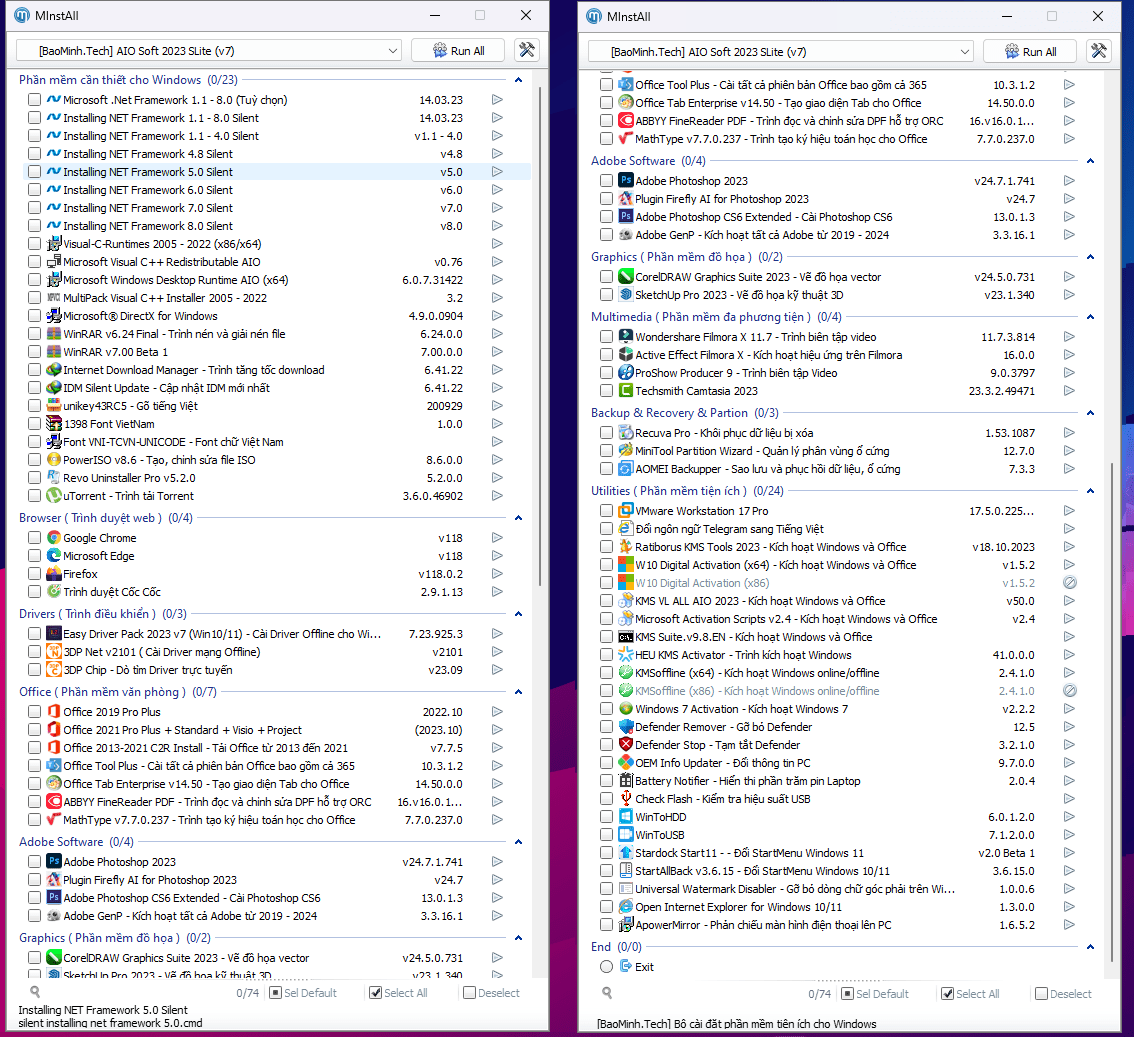Click the Office 2019 Pro Plus icon
The height and width of the screenshot is (1037, 1134).
tap(54, 712)
